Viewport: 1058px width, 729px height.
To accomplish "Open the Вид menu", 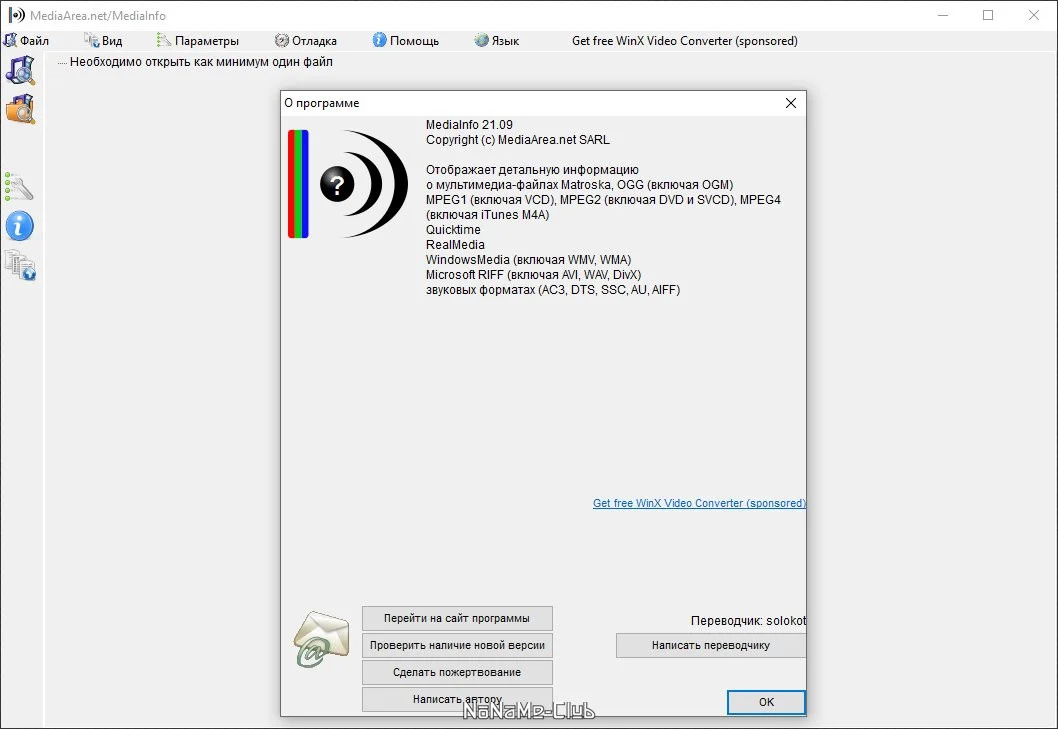I will 103,40.
